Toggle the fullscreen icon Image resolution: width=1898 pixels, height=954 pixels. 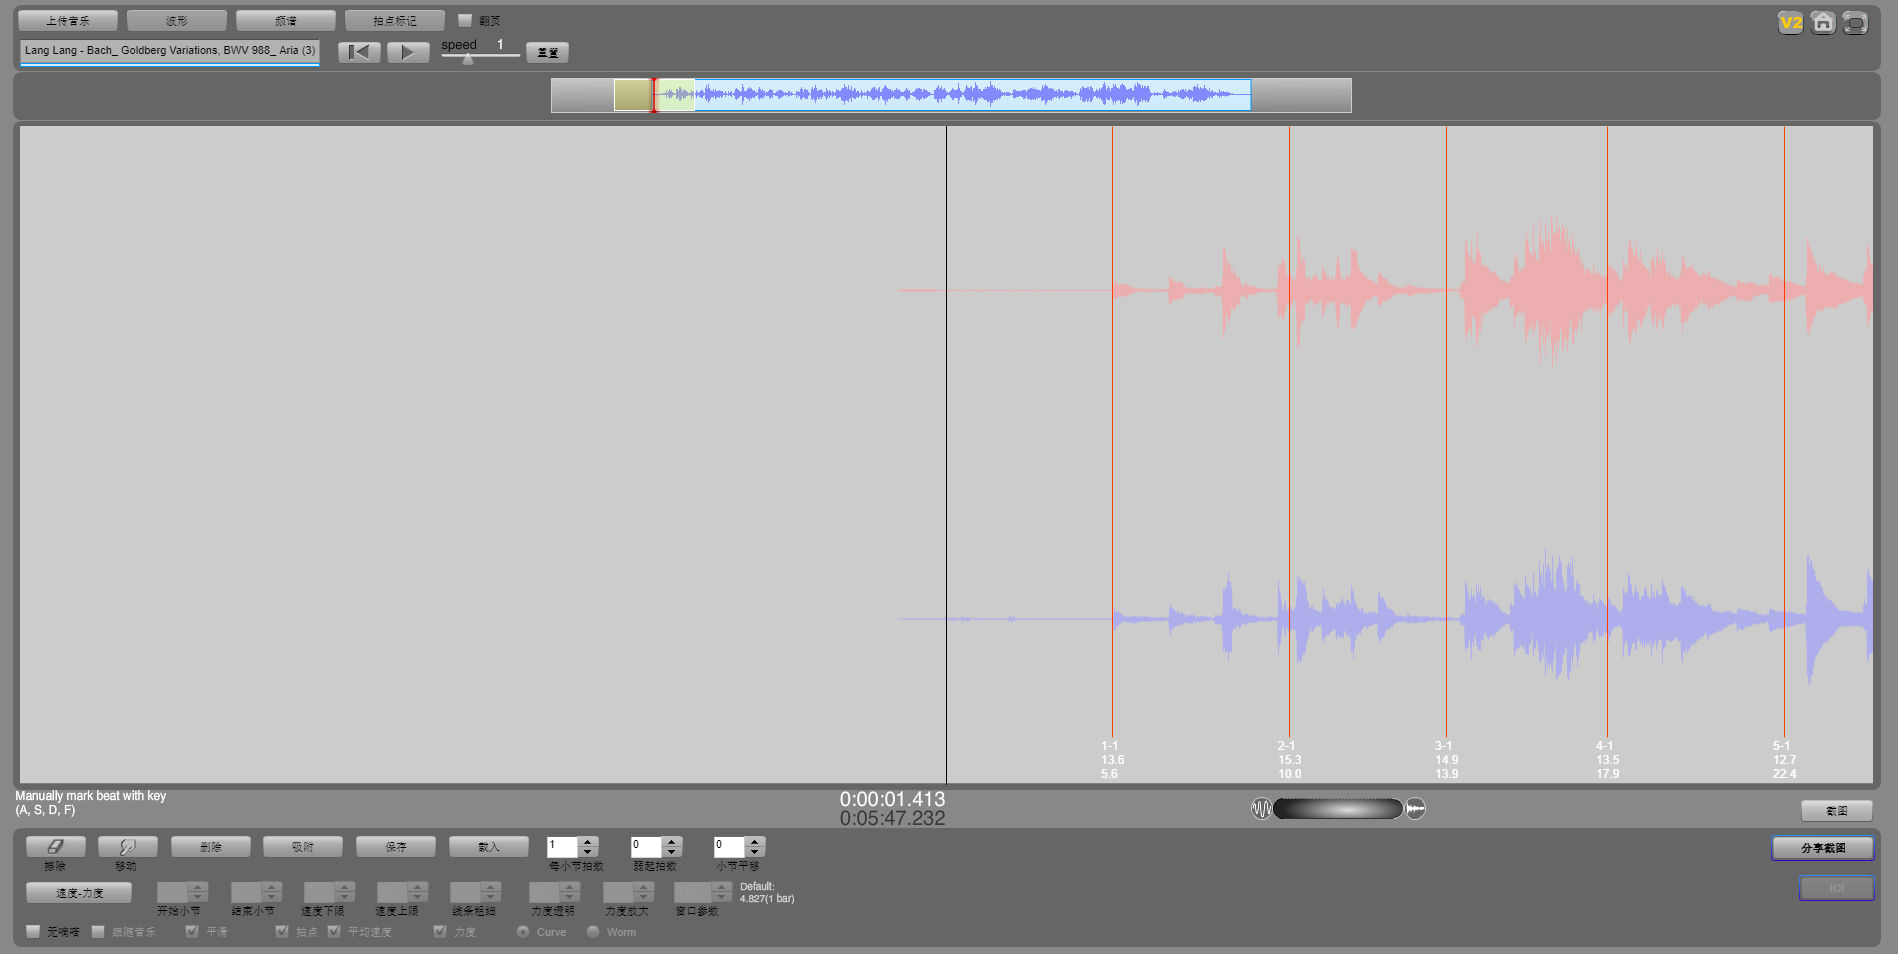click(1855, 23)
